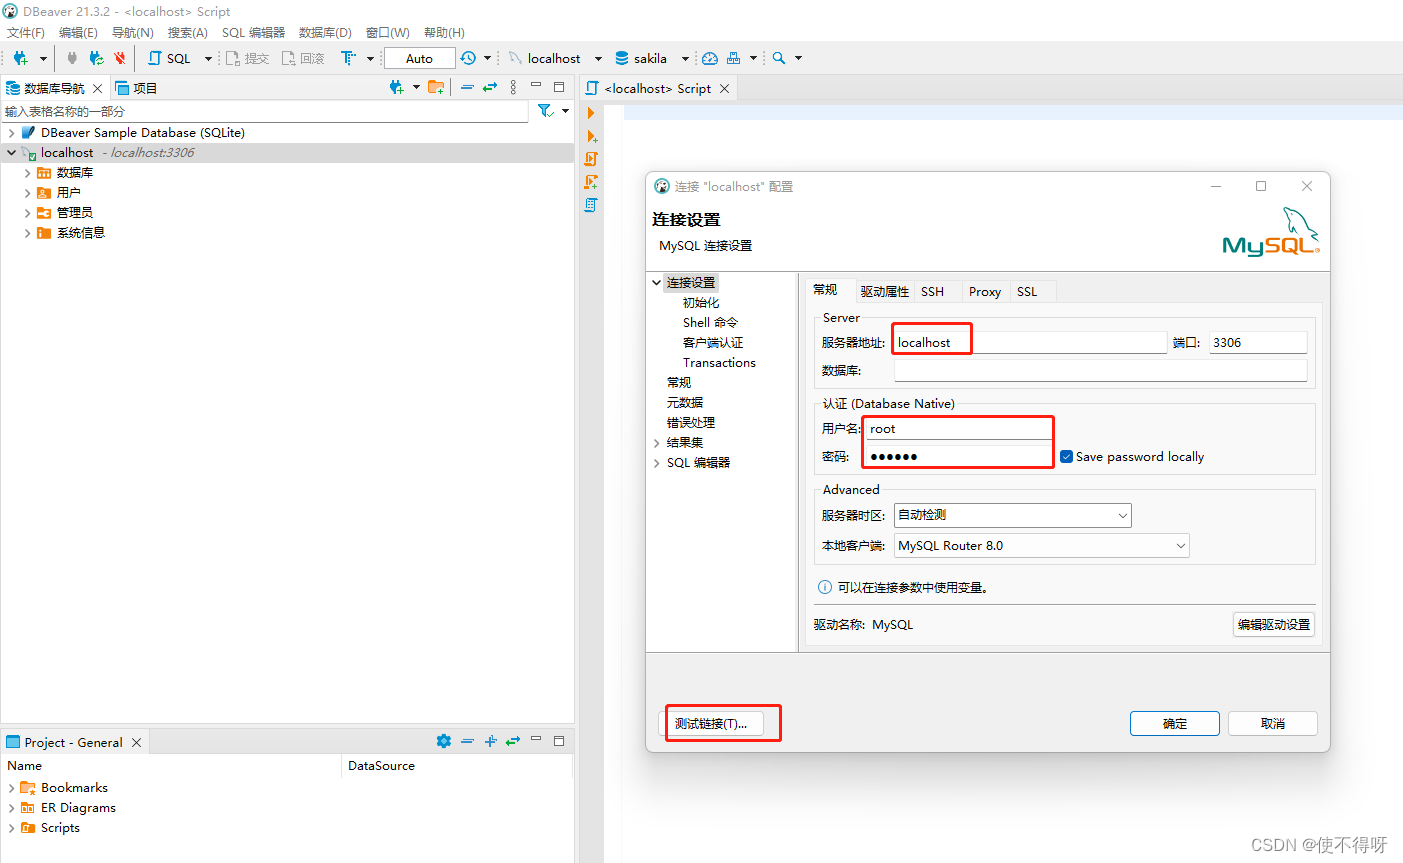Viewport: 1403px width, 863px height.
Task: Click the transaction mode icon in main toolbar
Action: [x=348, y=58]
